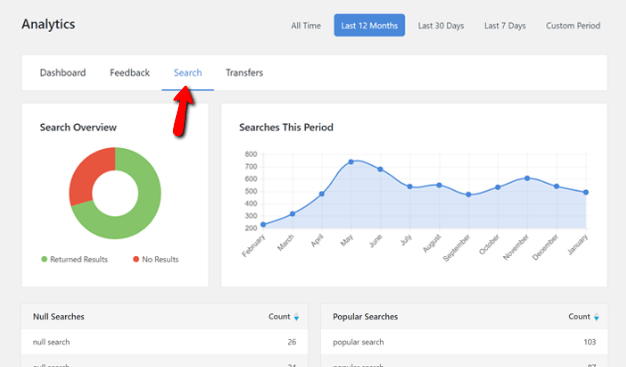Viewport: 626px width, 367px height.
Task: Click the 800 y-axis label
Action: (251, 154)
